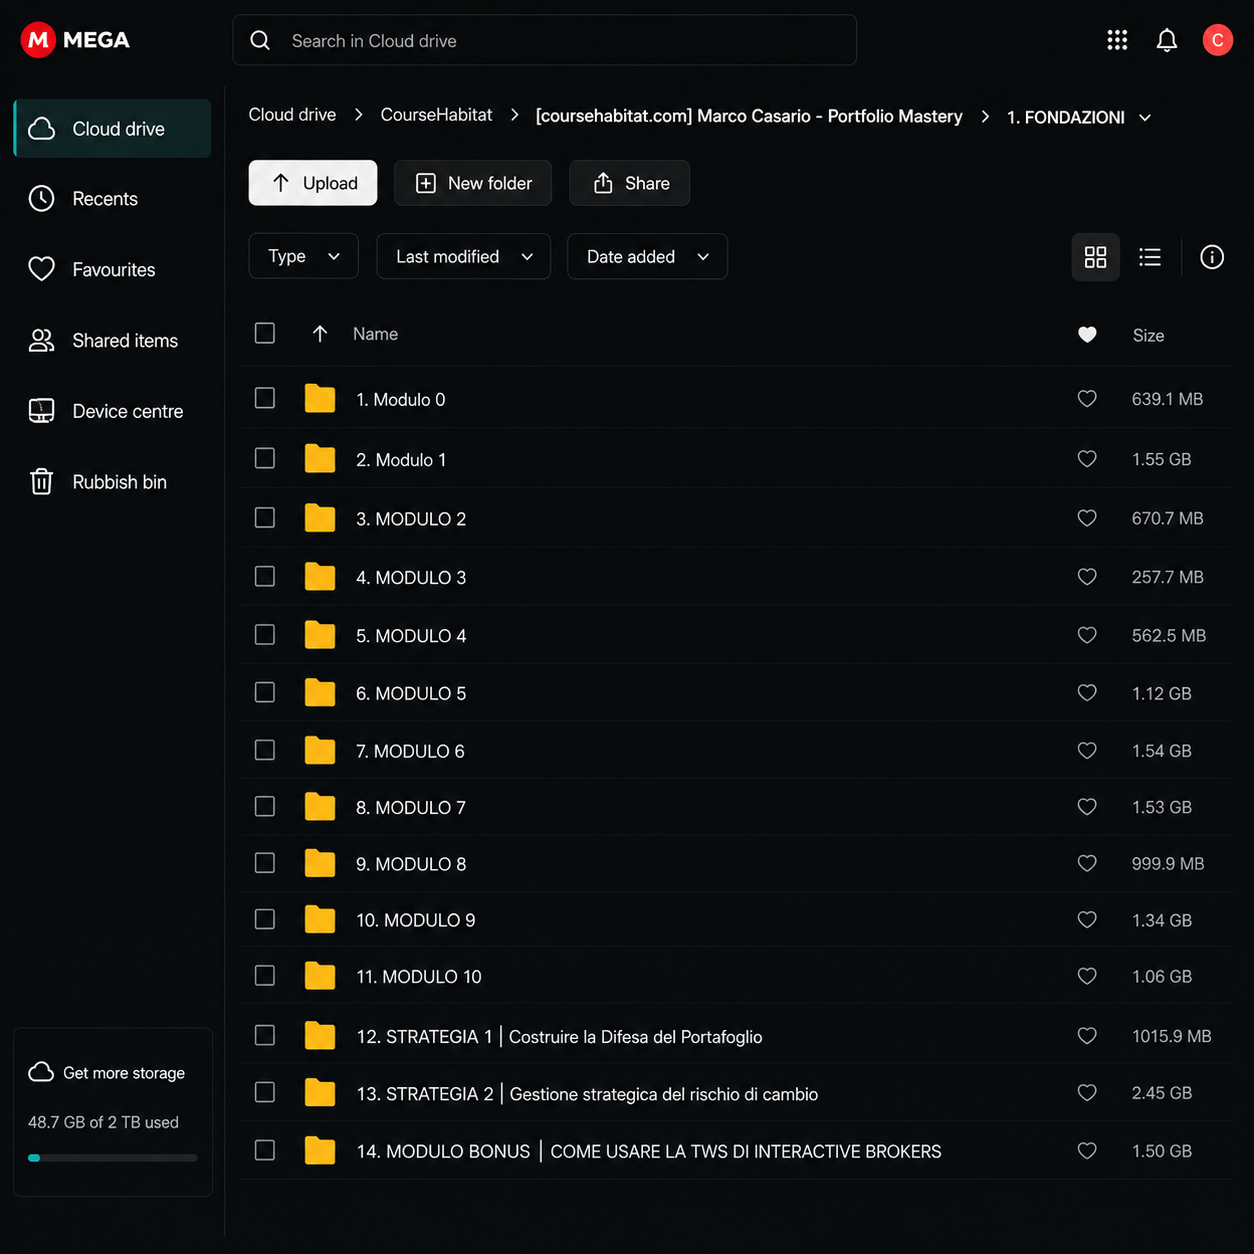This screenshot has height=1254, width=1254.
Task: Click the Share button
Action: click(x=630, y=183)
